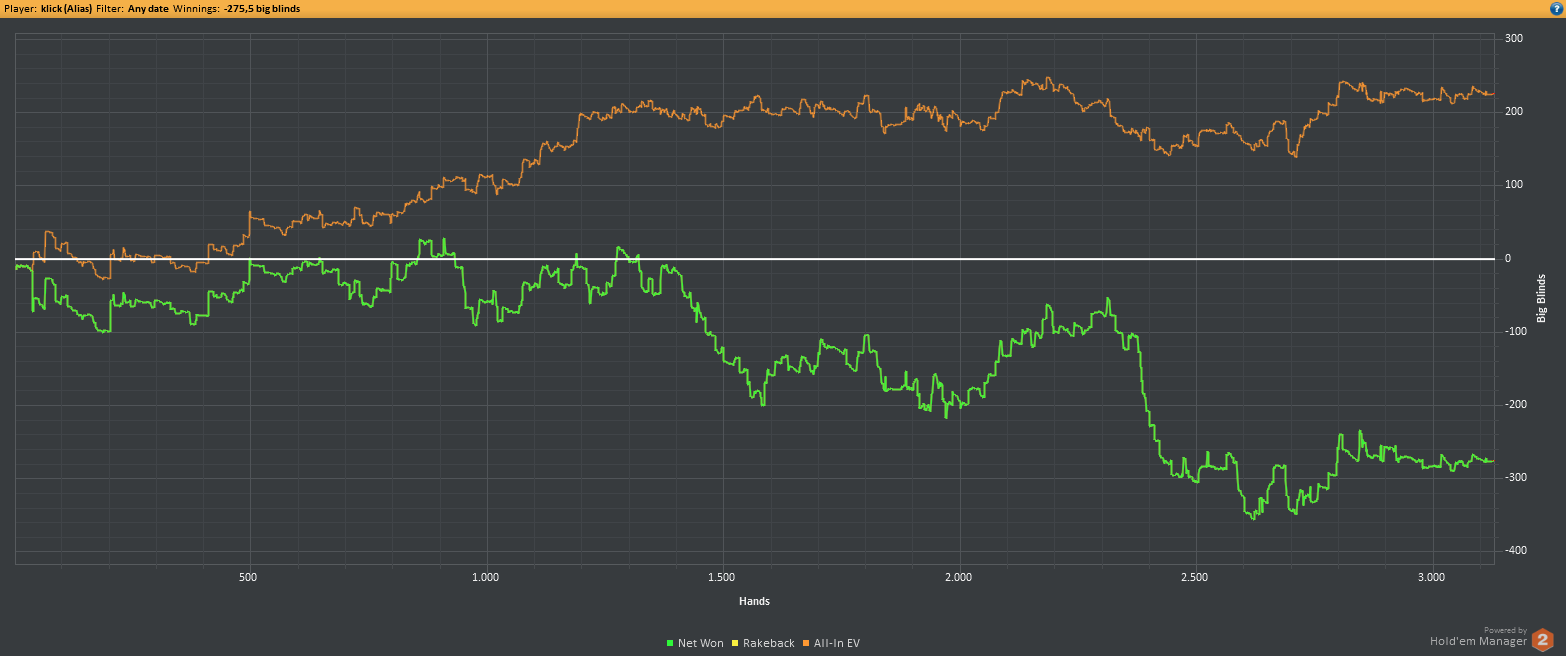The height and width of the screenshot is (656, 1566).
Task: Click the 1.500 tick on the hands axis
Action: pyautogui.click(x=721, y=578)
